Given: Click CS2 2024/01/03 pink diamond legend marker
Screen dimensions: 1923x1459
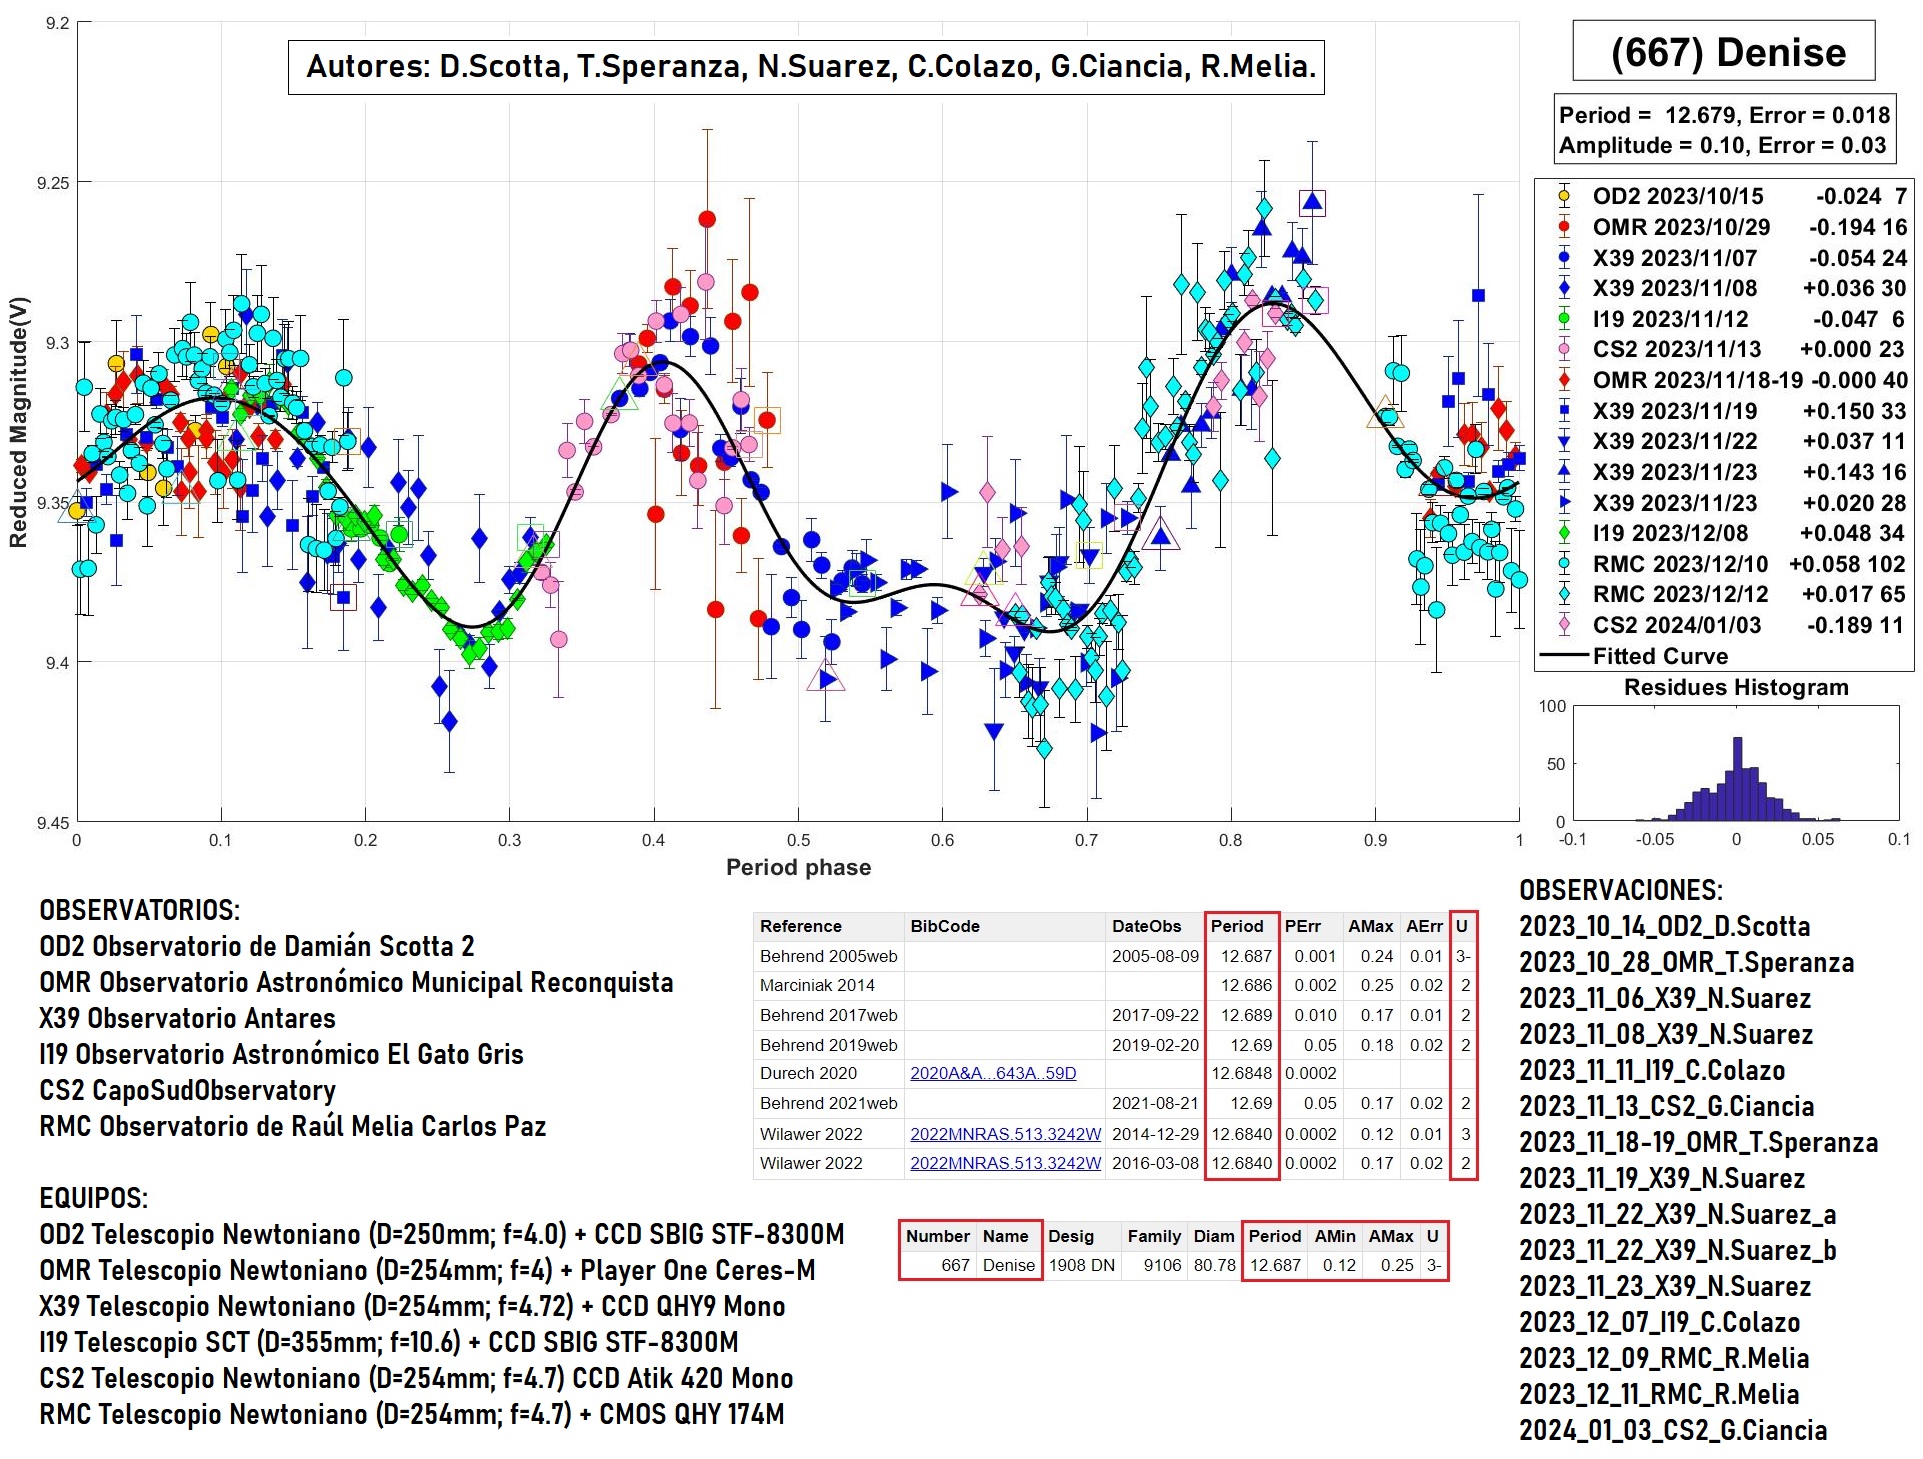Looking at the screenshot, I should [x=1564, y=625].
